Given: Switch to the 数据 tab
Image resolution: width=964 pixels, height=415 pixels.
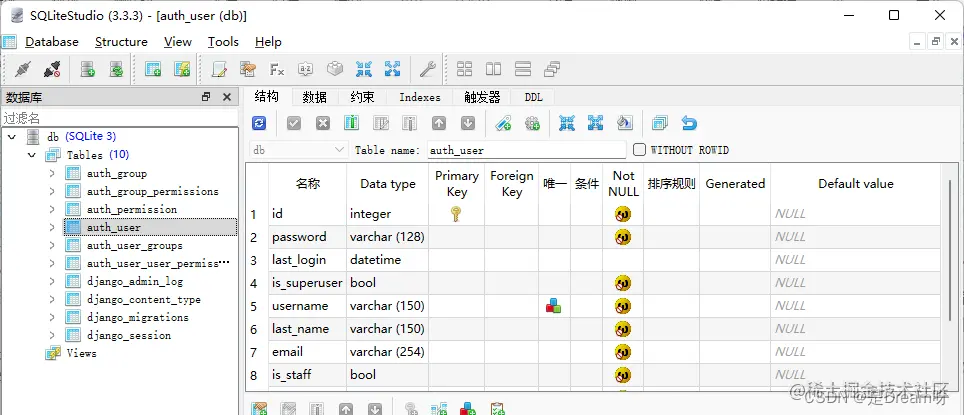Looking at the screenshot, I should coord(315,97).
